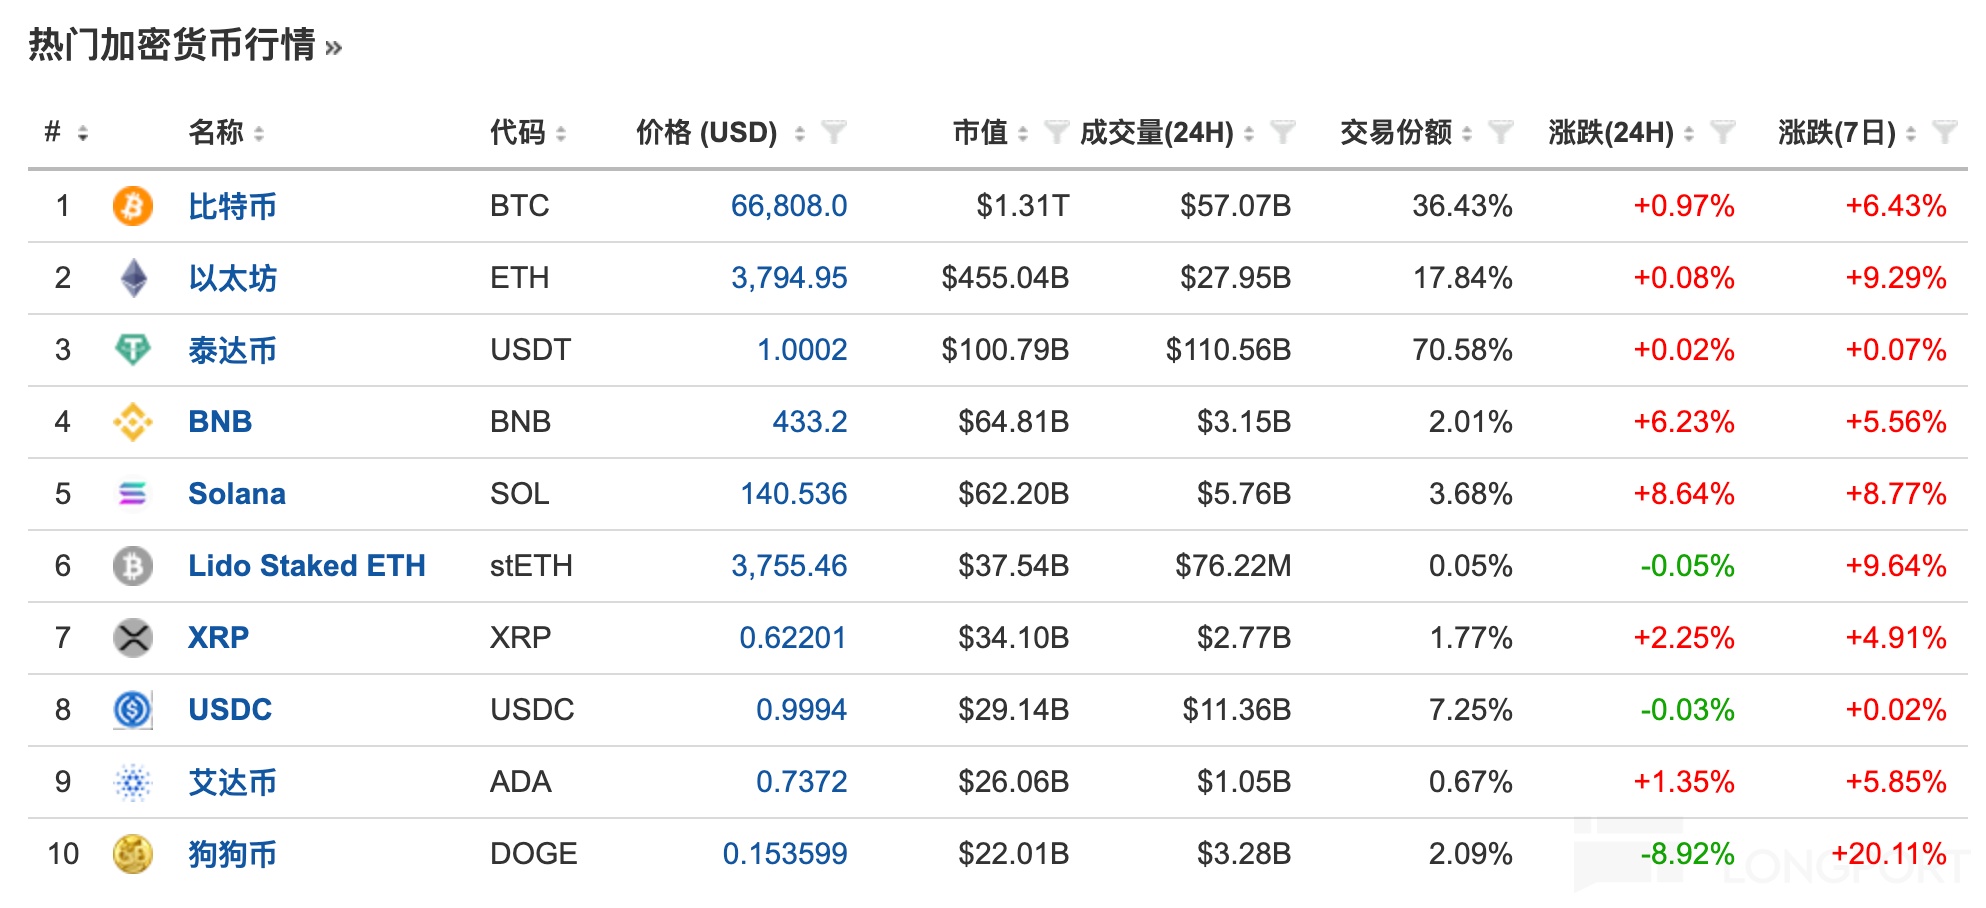Screen dimensions: 1986x908
Task: Click the Dogecoin dog coin icon
Action: tap(132, 854)
